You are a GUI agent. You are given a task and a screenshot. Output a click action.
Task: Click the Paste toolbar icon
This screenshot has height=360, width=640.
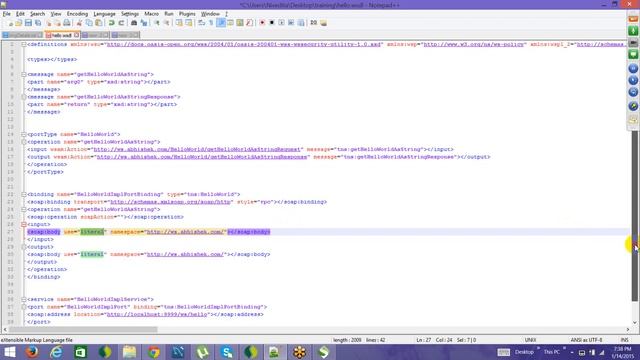[98, 23]
